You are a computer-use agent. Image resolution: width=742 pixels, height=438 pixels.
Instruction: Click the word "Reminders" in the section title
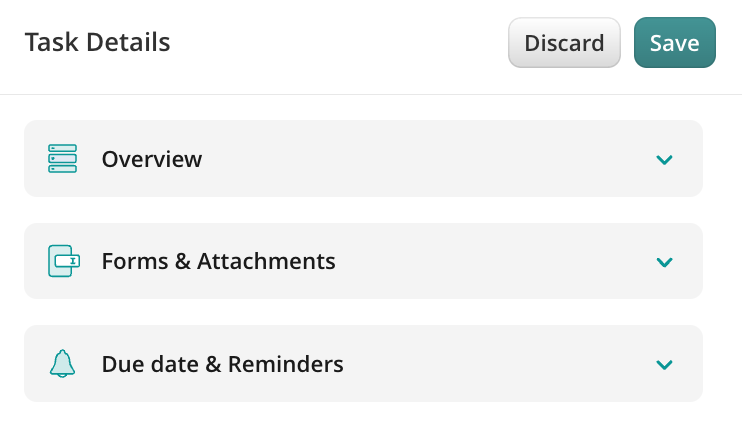point(285,364)
